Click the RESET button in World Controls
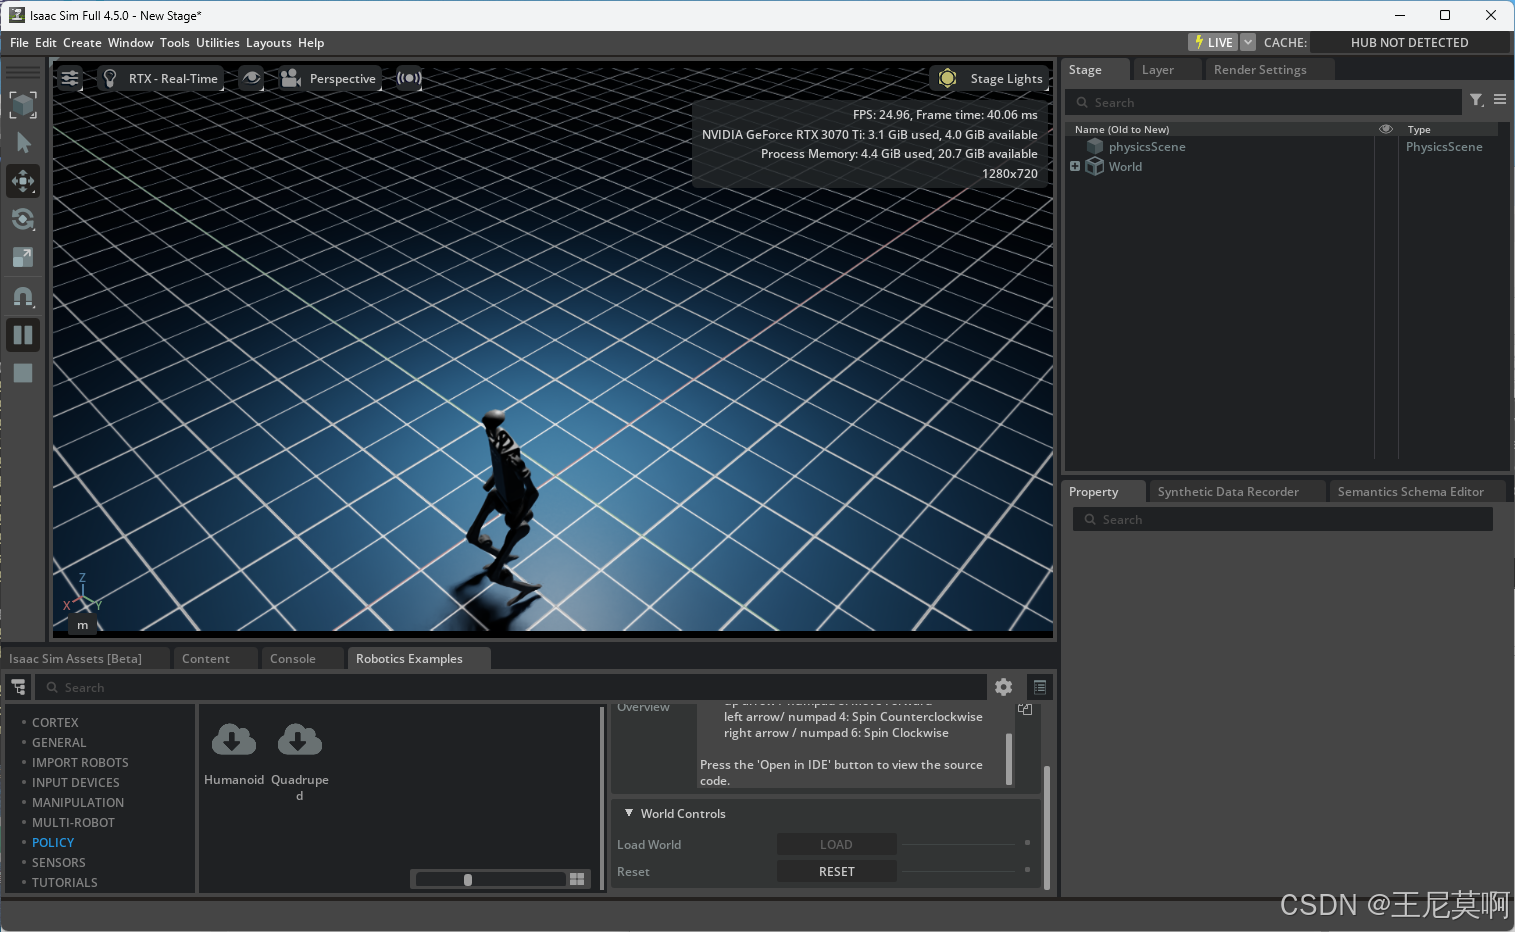The width and height of the screenshot is (1515, 932). [x=837, y=872]
